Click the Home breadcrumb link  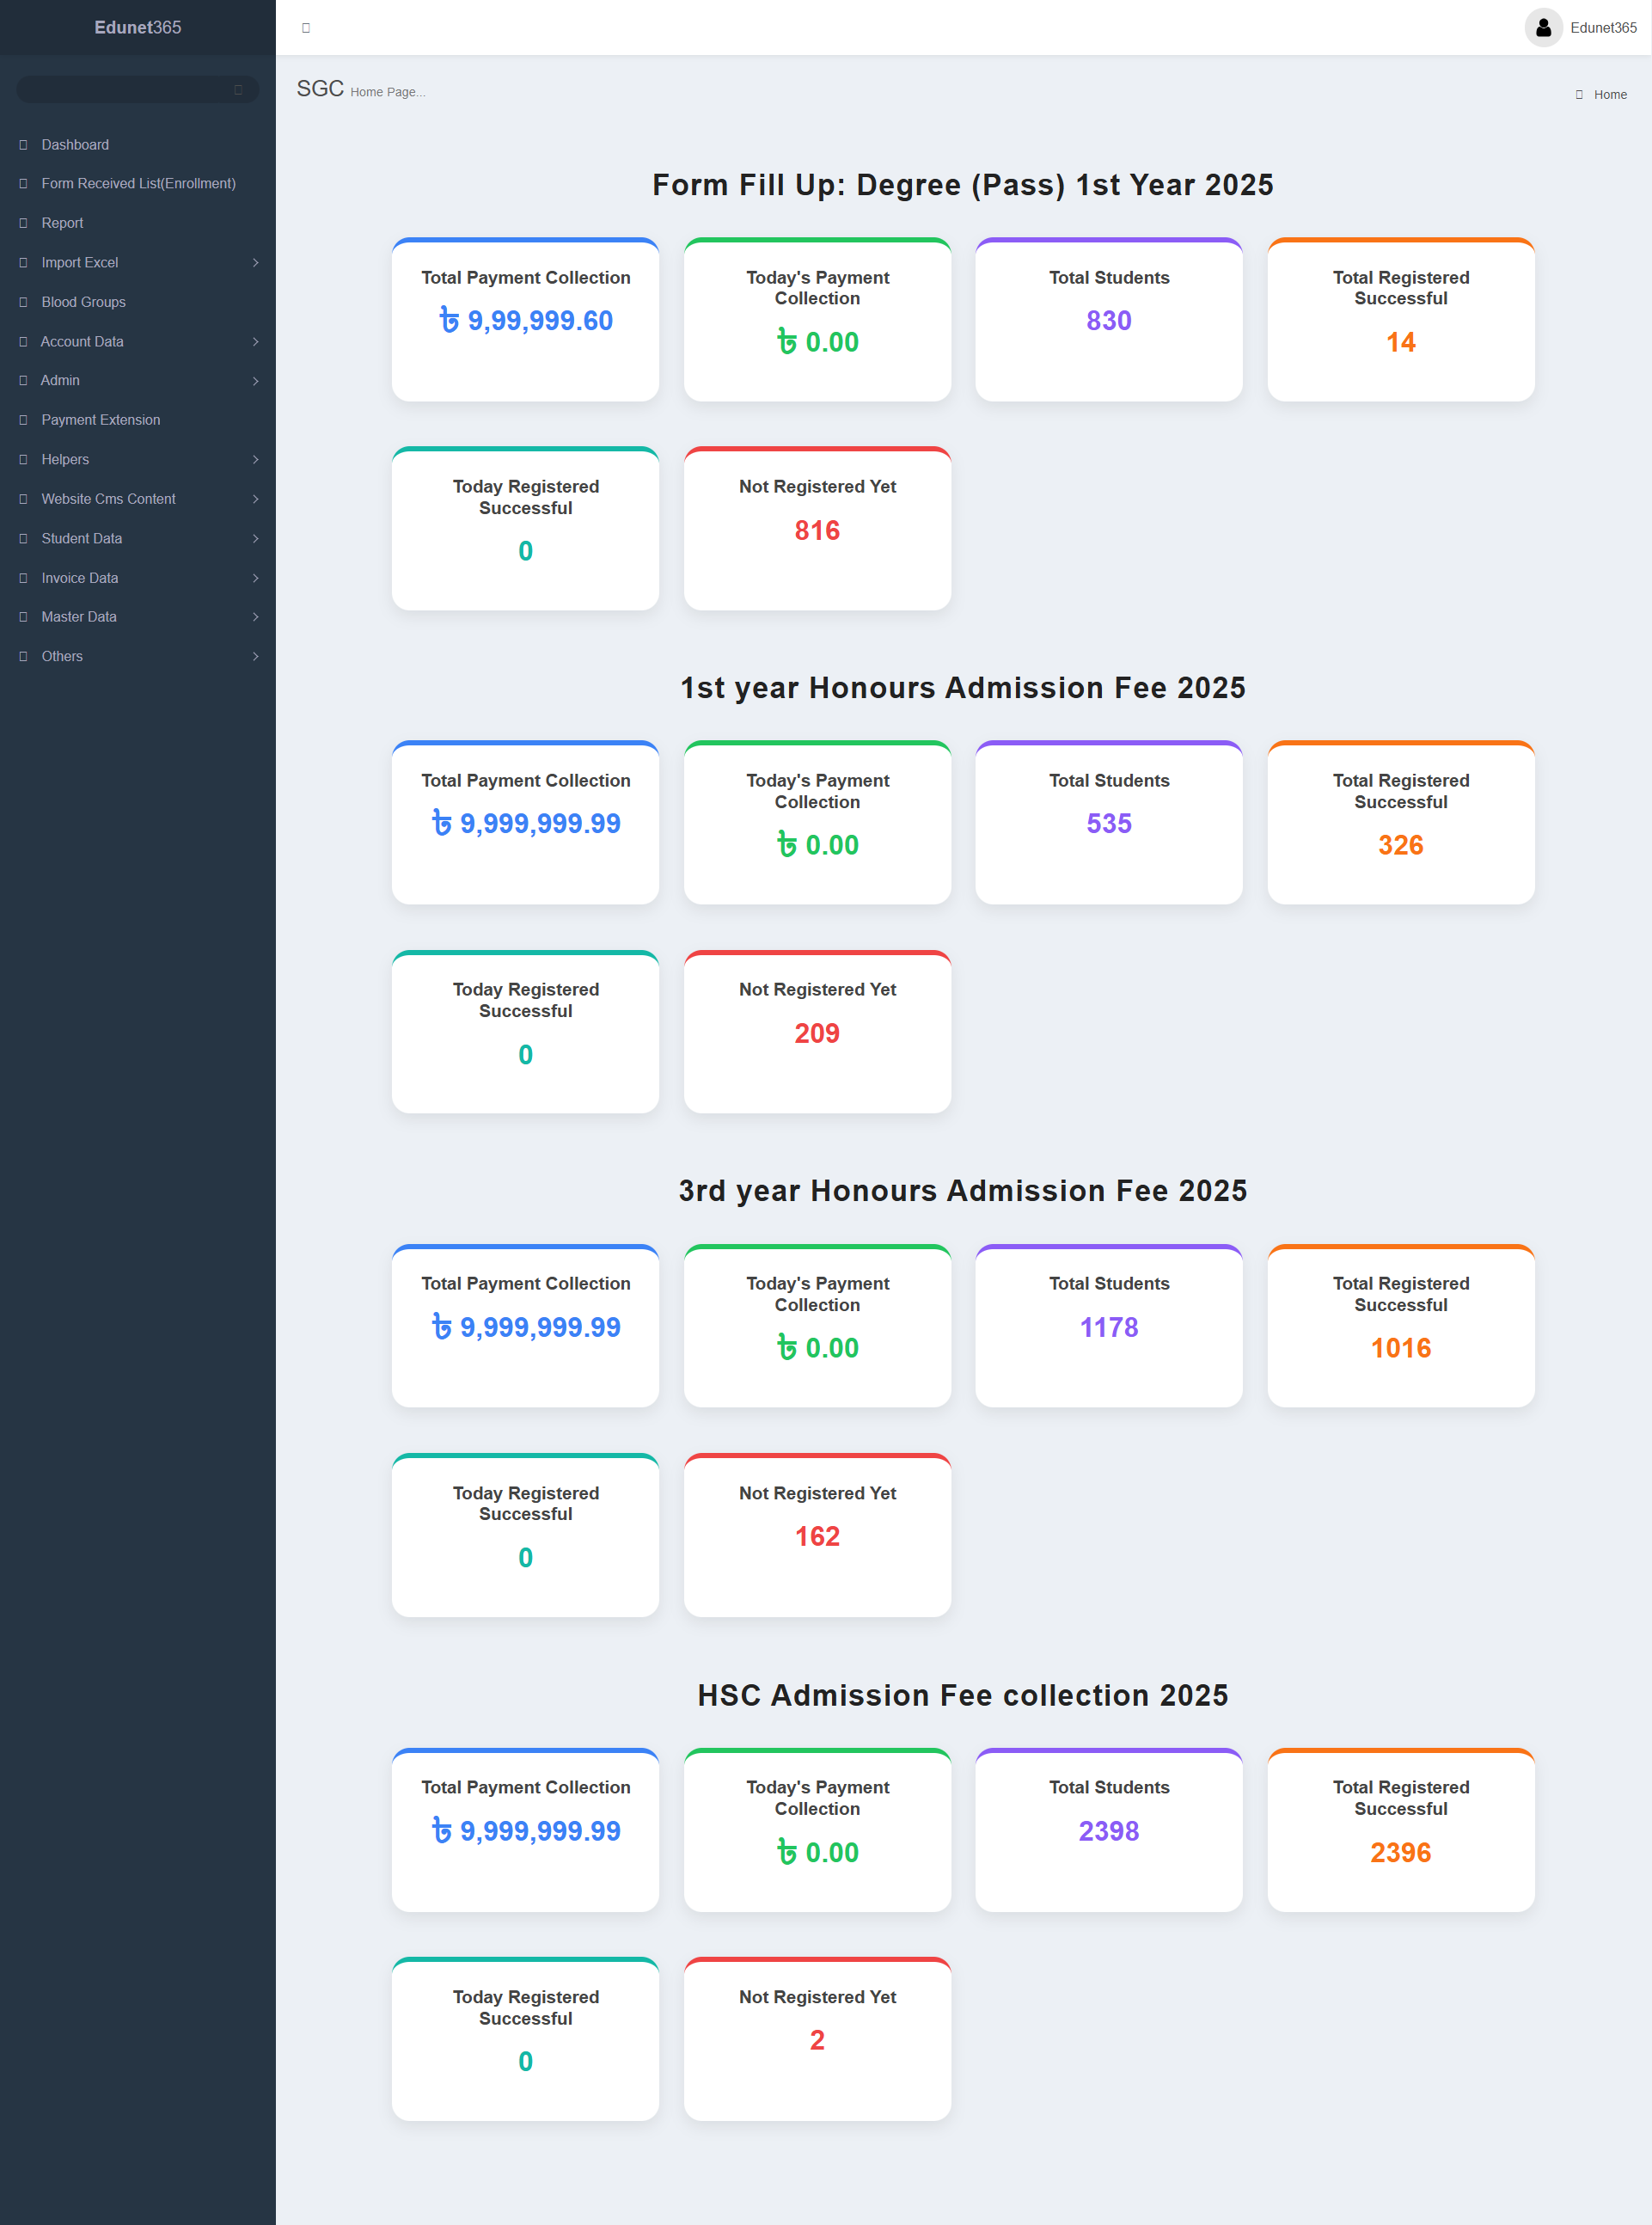(1609, 95)
